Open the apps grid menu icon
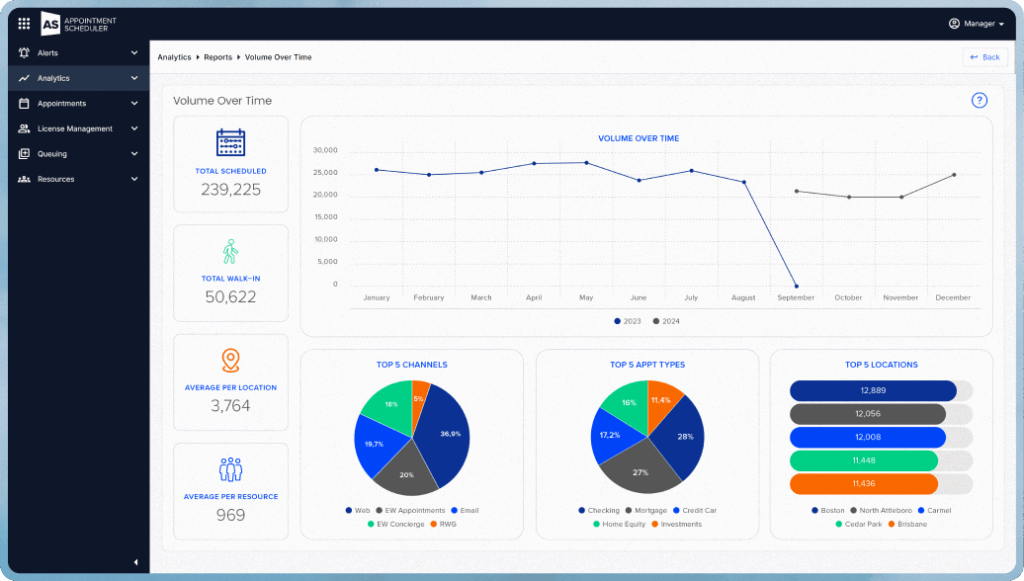 (x=24, y=23)
